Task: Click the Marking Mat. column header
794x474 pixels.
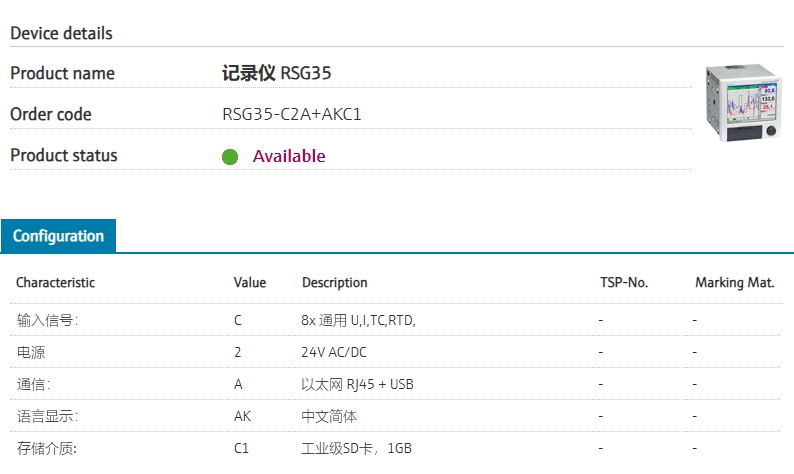Action: 735,282
